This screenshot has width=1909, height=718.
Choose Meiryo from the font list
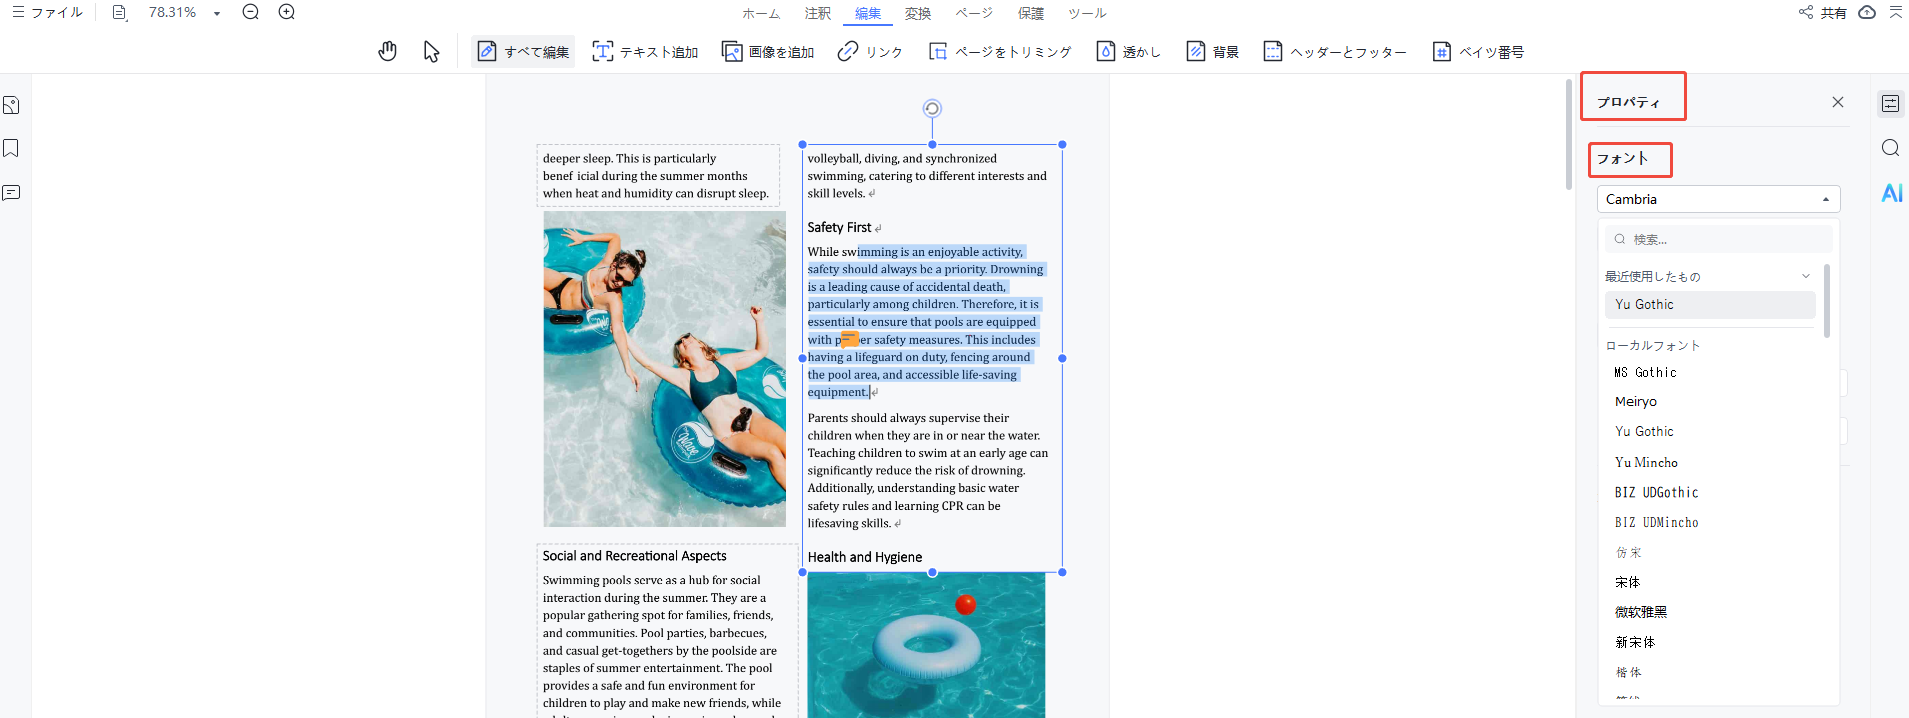(1636, 401)
